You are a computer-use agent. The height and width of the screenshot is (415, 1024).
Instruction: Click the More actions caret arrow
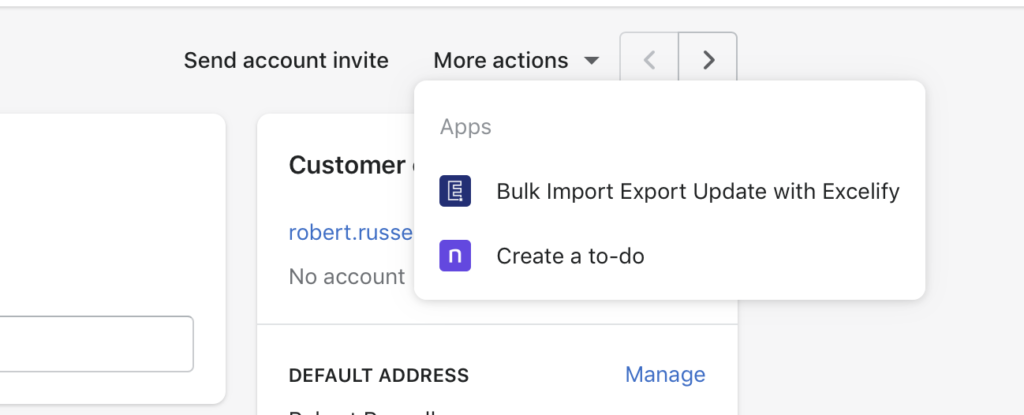click(591, 61)
